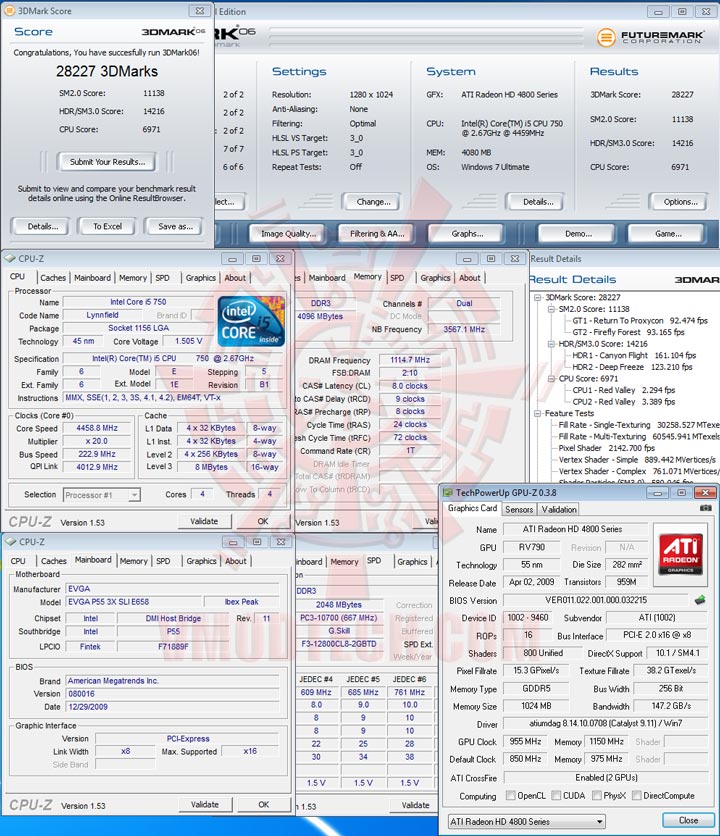Viewport: 720px width, 836px height.
Task: Open the Processor #1 selection dropdown
Action: [x=101, y=495]
